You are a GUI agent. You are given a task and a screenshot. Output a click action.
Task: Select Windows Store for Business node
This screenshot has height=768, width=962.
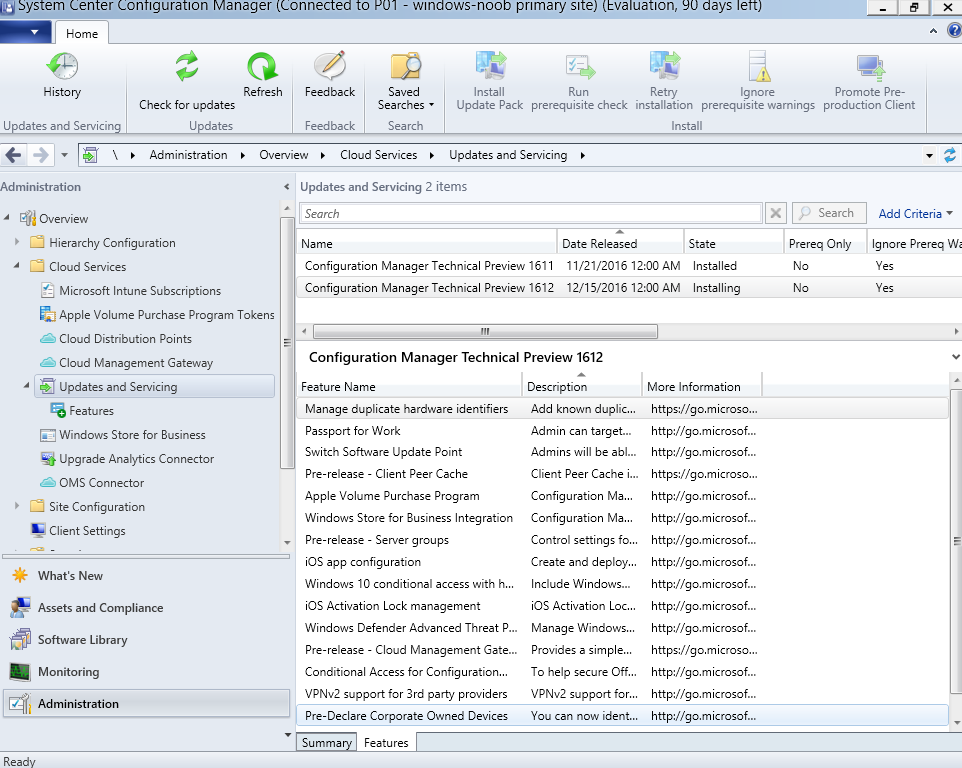point(133,435)
